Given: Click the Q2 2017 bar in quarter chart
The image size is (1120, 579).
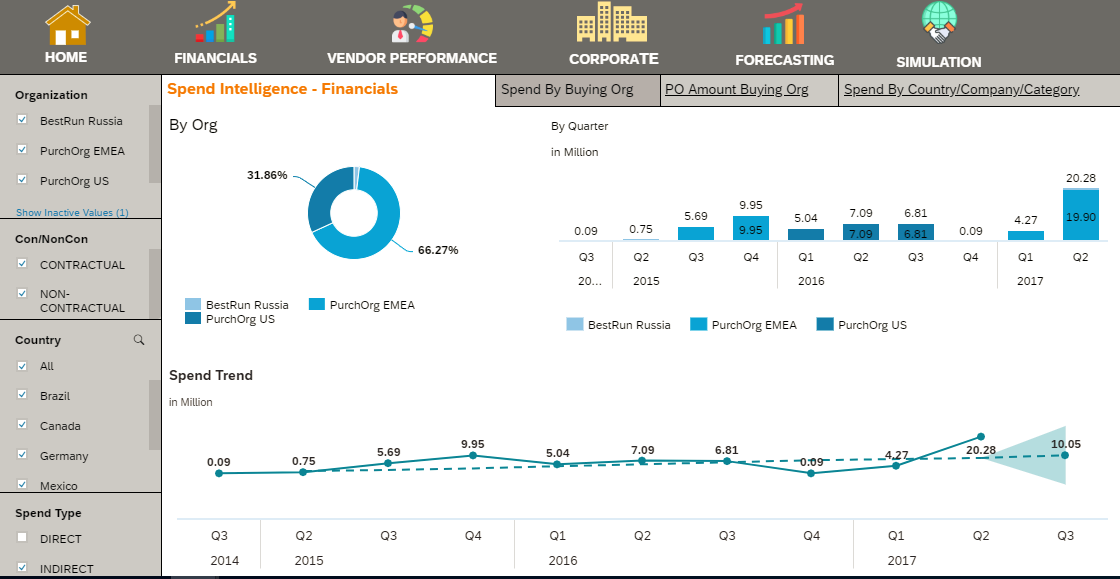Looking at the screenshot, I should pos(1081,213).
